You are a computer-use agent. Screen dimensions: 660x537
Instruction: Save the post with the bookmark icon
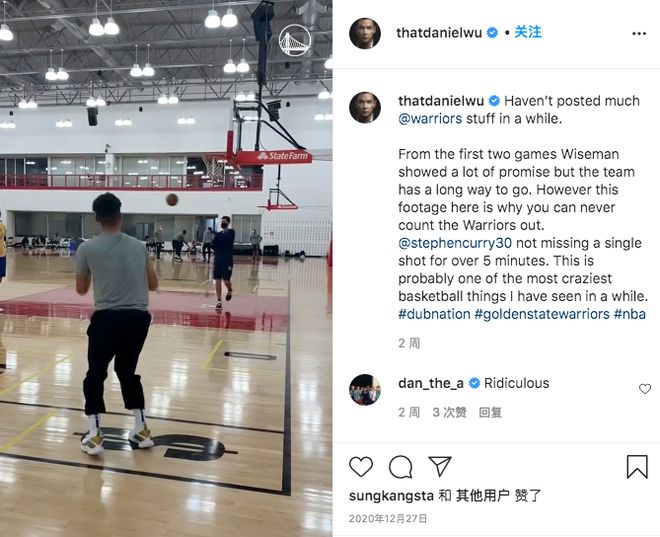tap(637, 467)
